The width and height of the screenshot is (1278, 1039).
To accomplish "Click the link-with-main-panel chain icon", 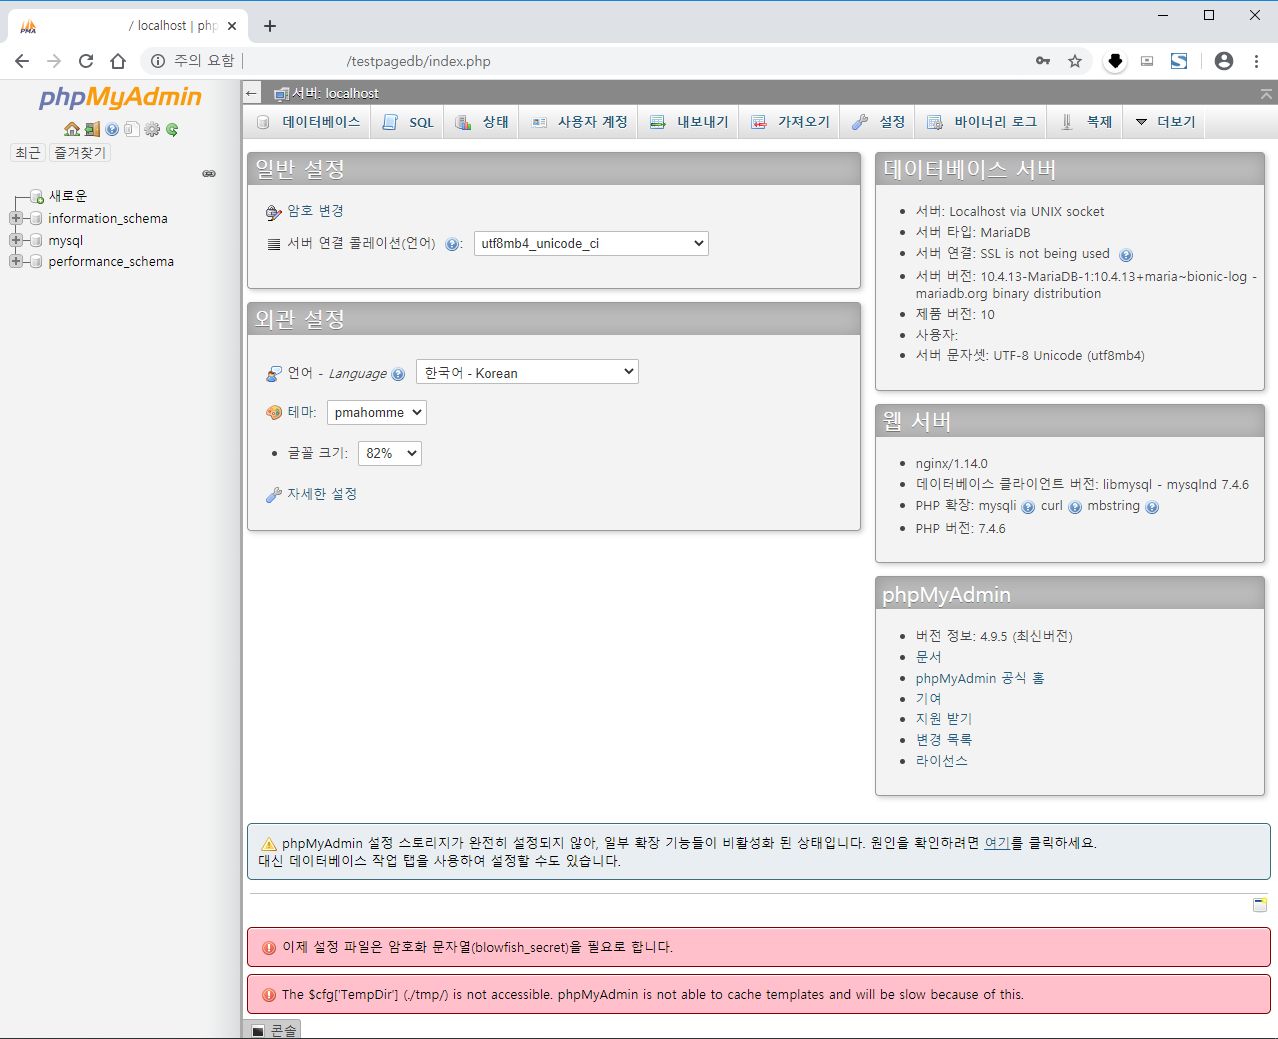I will (x=209, y=173).
